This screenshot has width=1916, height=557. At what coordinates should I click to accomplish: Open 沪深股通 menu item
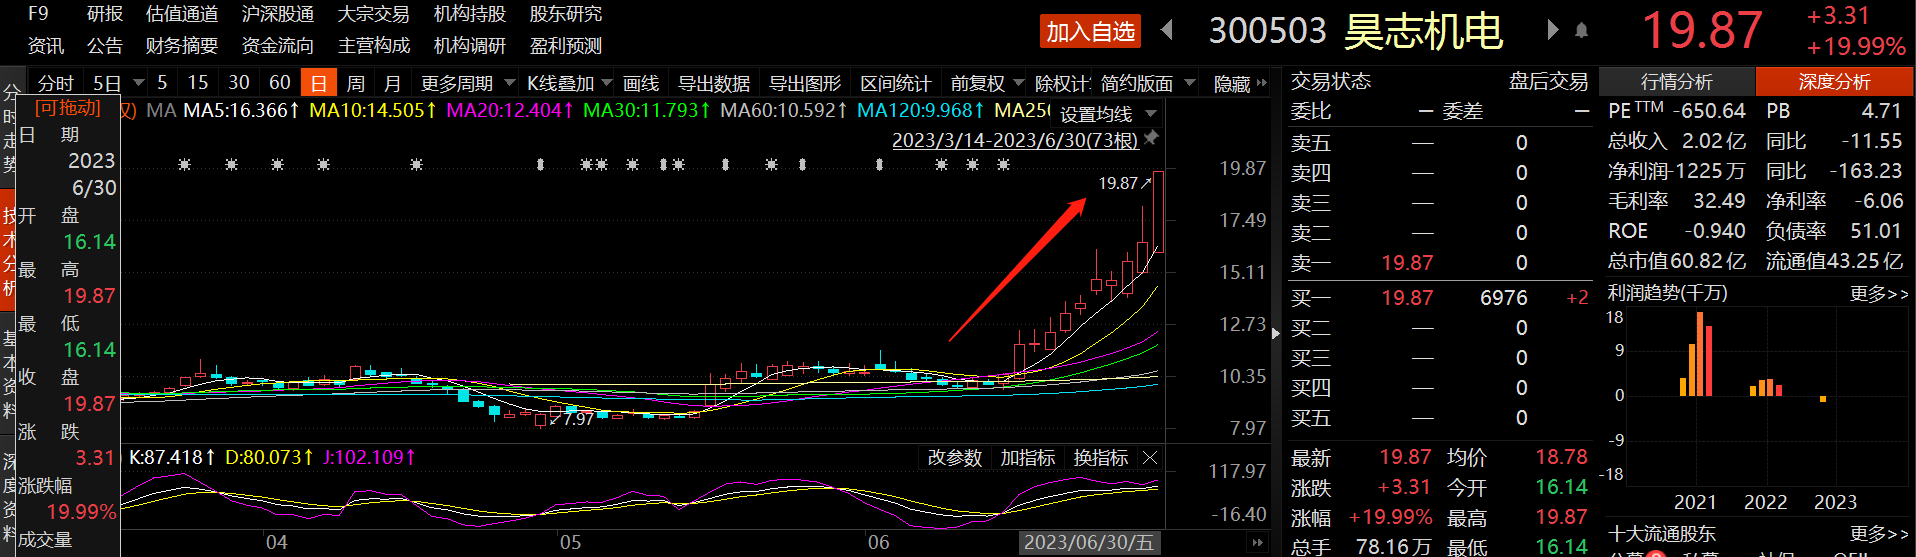[x=278, y=14]
